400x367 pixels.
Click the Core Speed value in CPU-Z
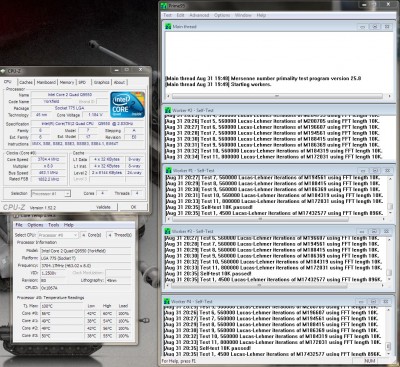(x=48, y=159)
